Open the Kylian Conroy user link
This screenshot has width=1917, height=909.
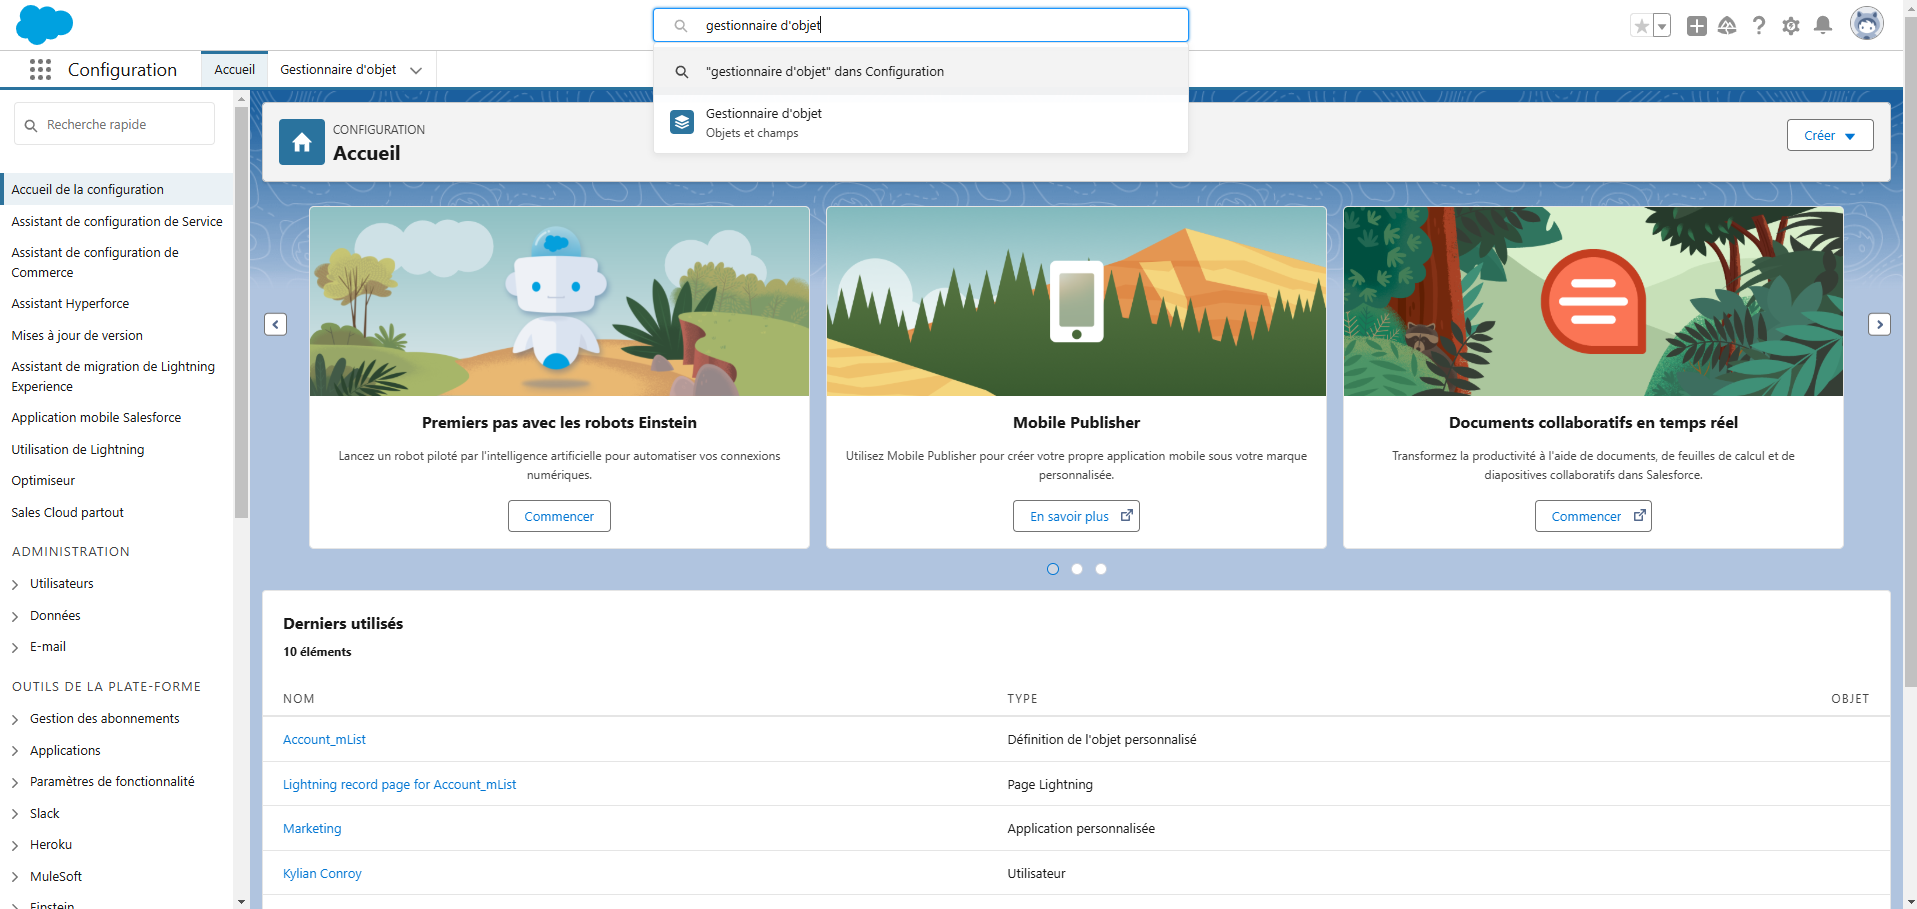pos(322,873)
